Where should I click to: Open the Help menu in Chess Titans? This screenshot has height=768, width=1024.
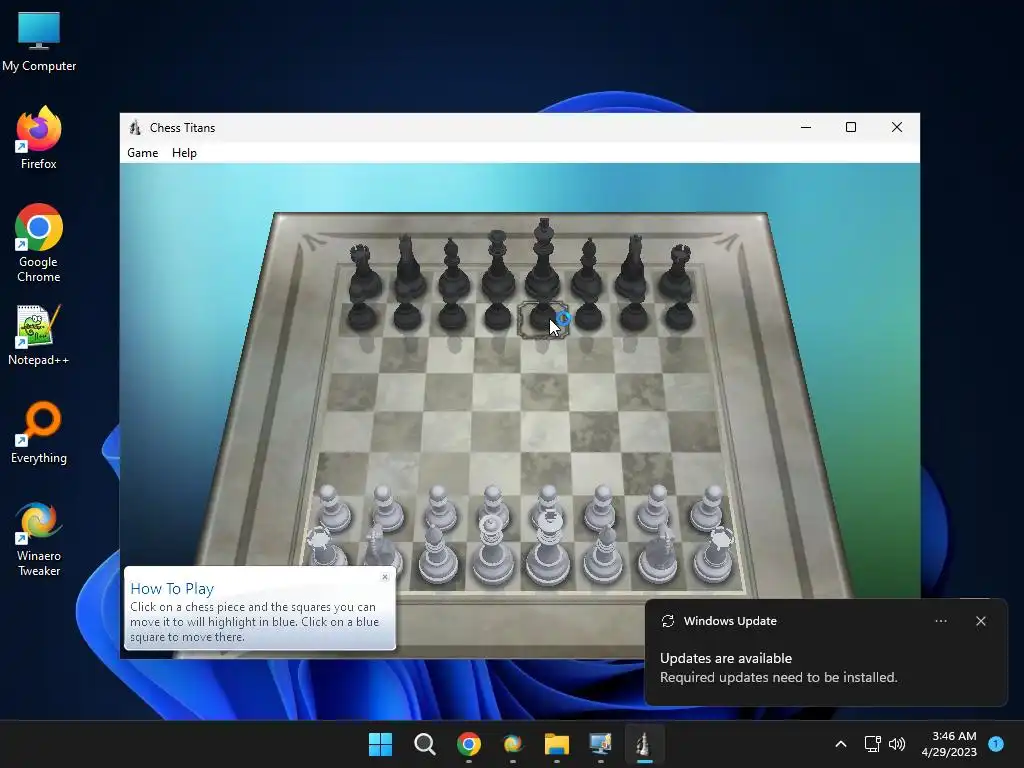pos(184,153)
